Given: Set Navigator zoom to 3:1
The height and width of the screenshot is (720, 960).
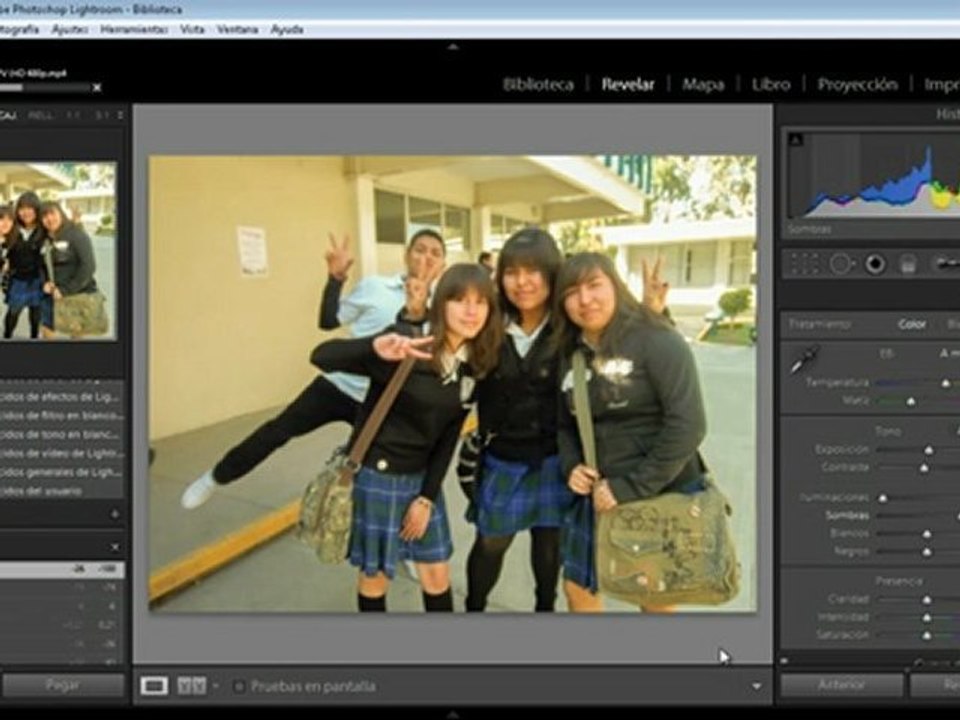Looking at the screenshot, I should point(102,115).
